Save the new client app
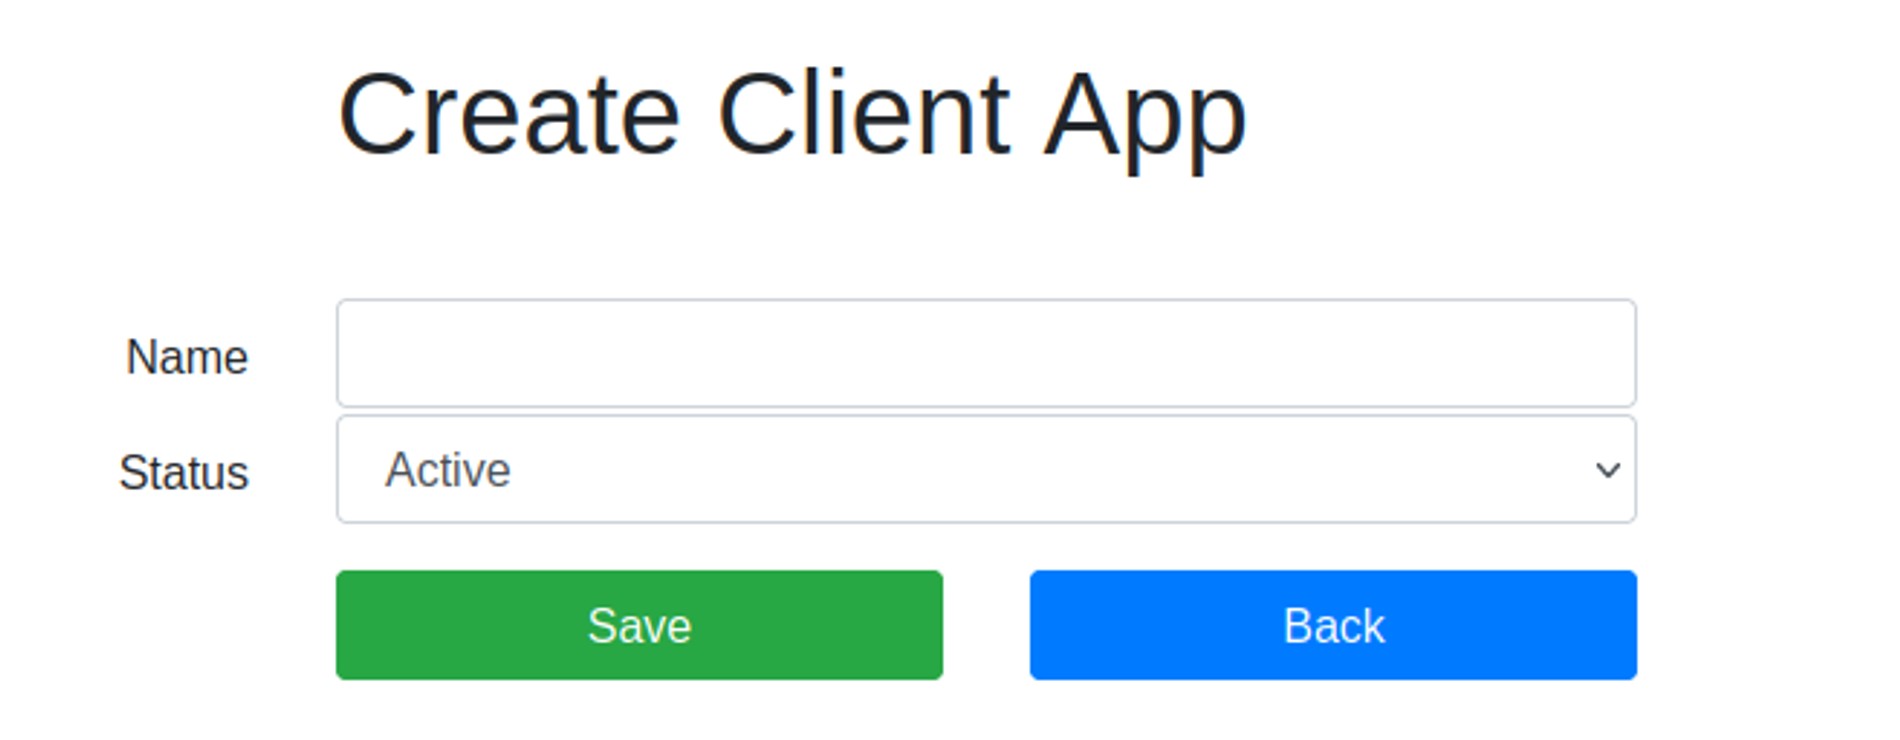 pos(639,625)
